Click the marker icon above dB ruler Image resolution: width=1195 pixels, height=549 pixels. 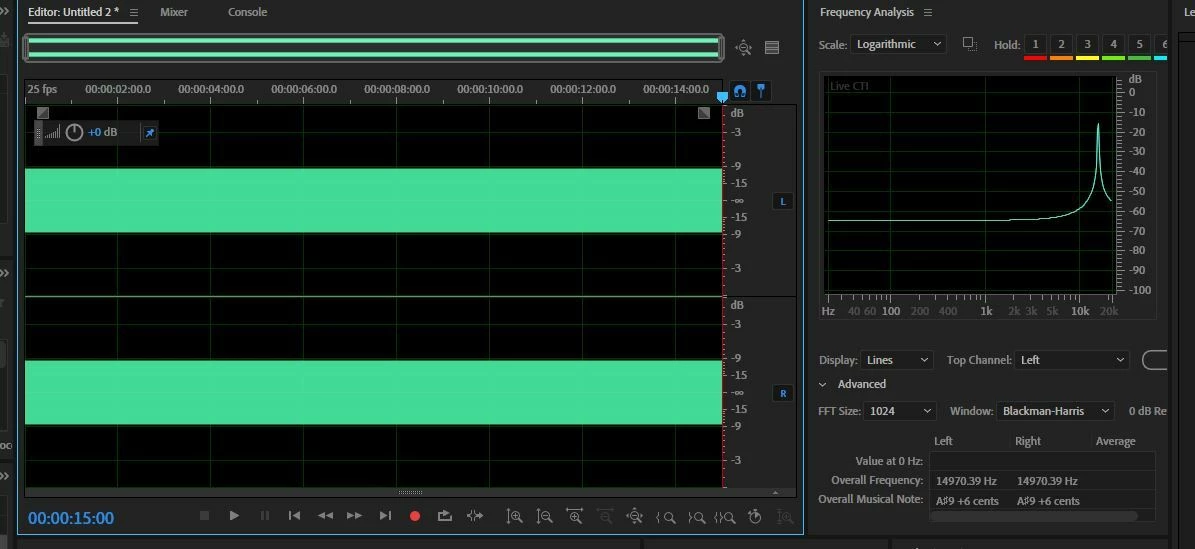tap(761, 92)
